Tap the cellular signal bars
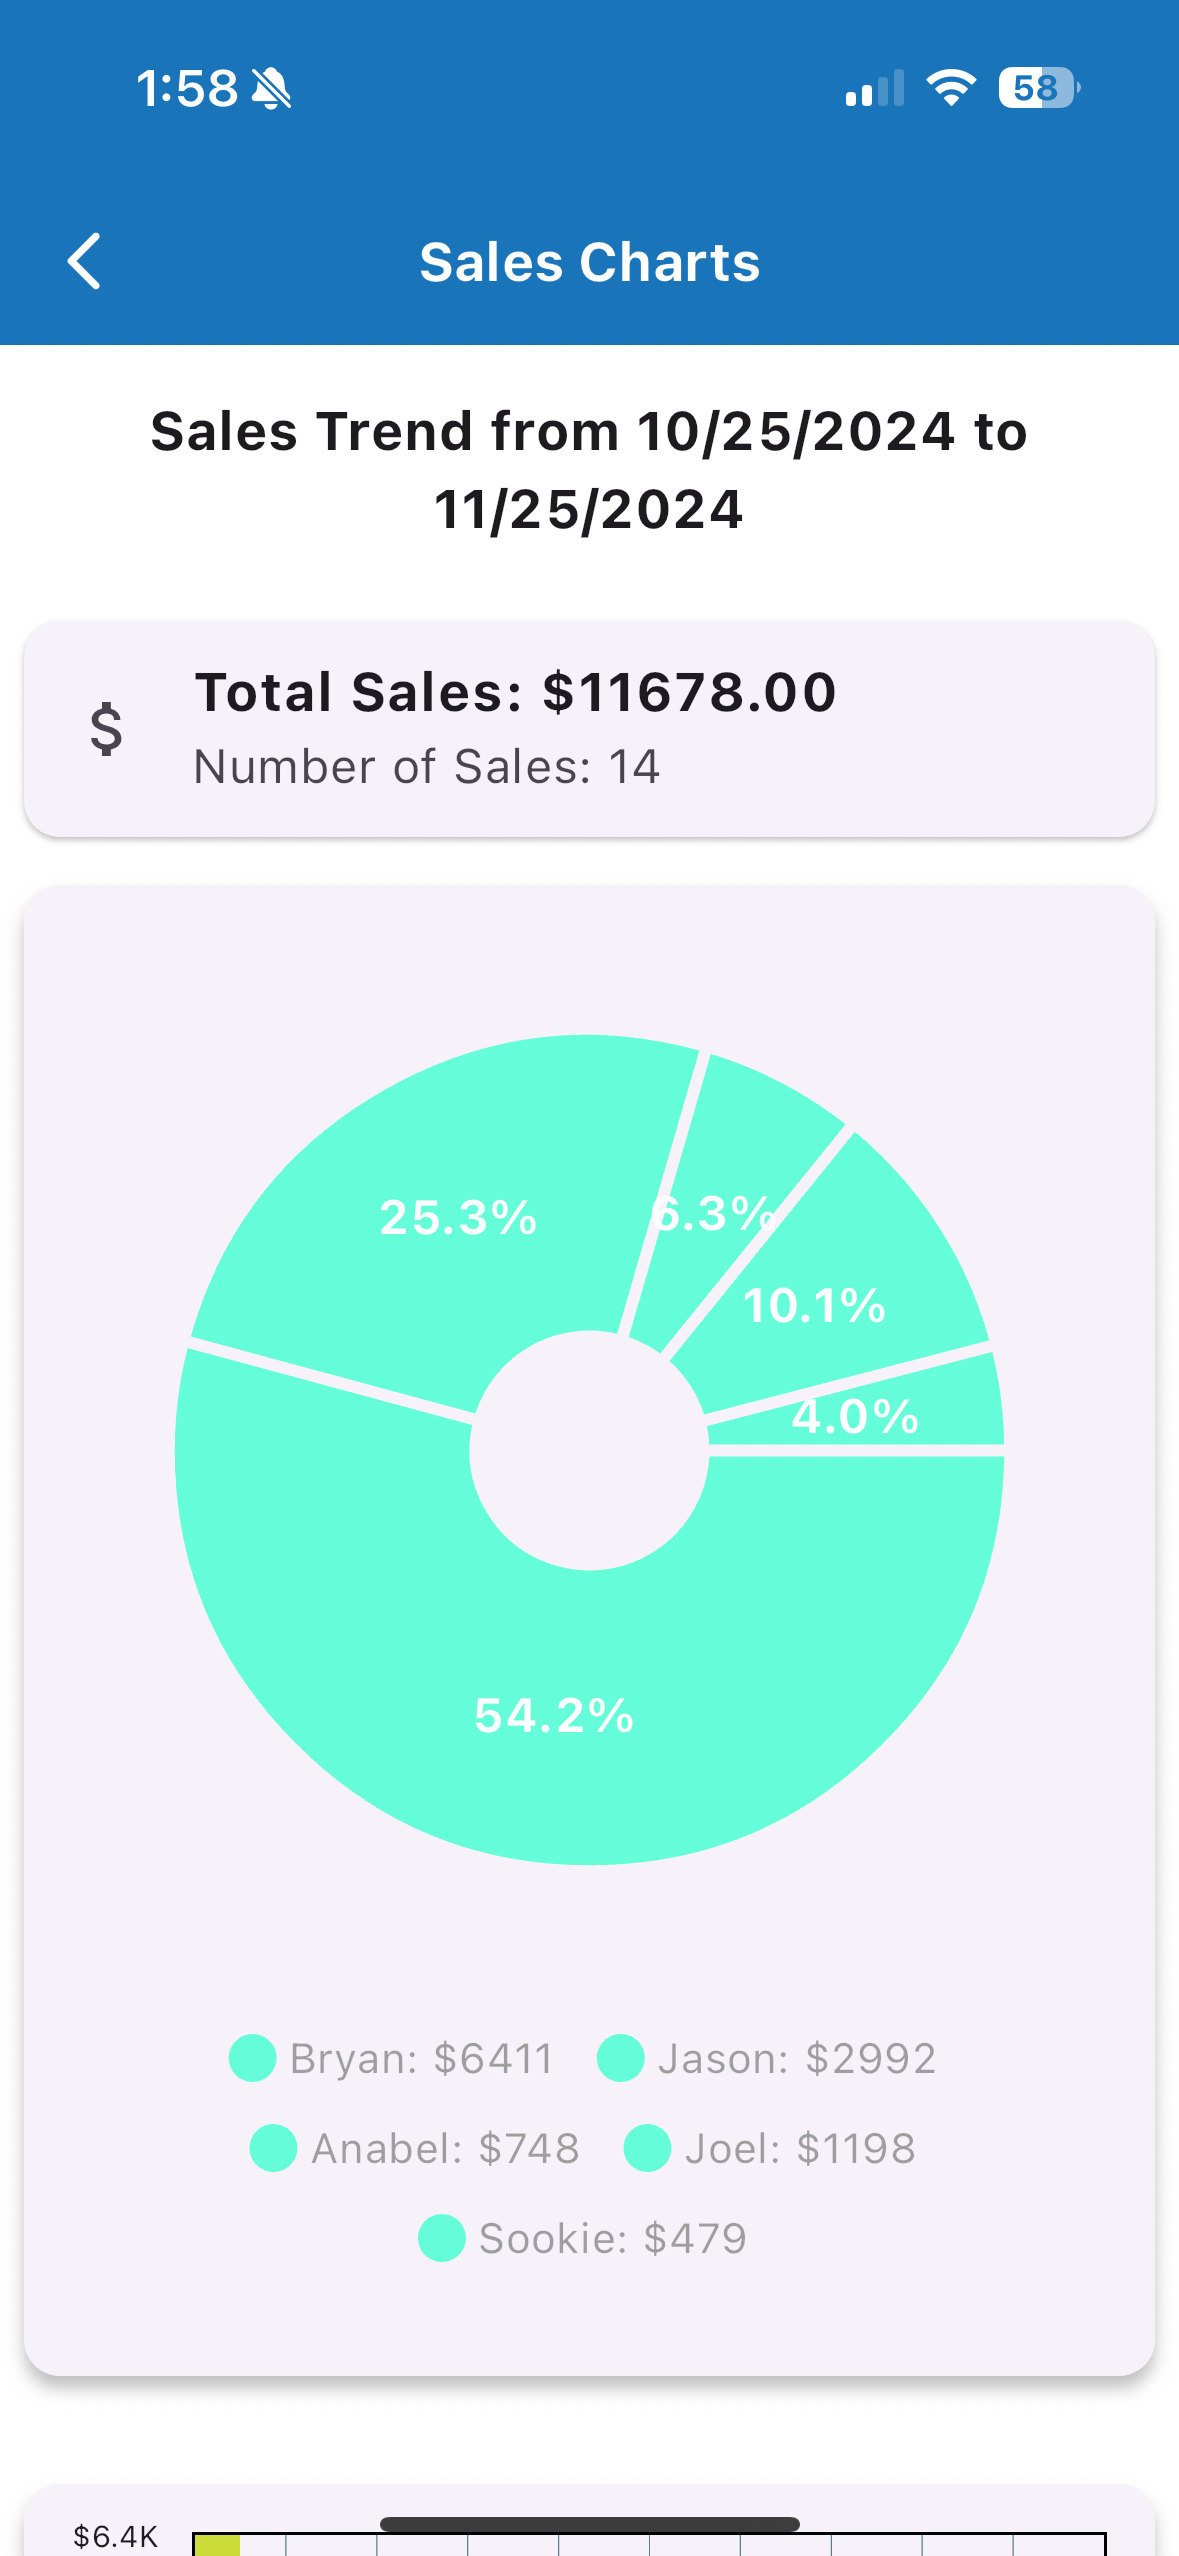This screenshot has height=2556, width=1179. click(874, 88)
